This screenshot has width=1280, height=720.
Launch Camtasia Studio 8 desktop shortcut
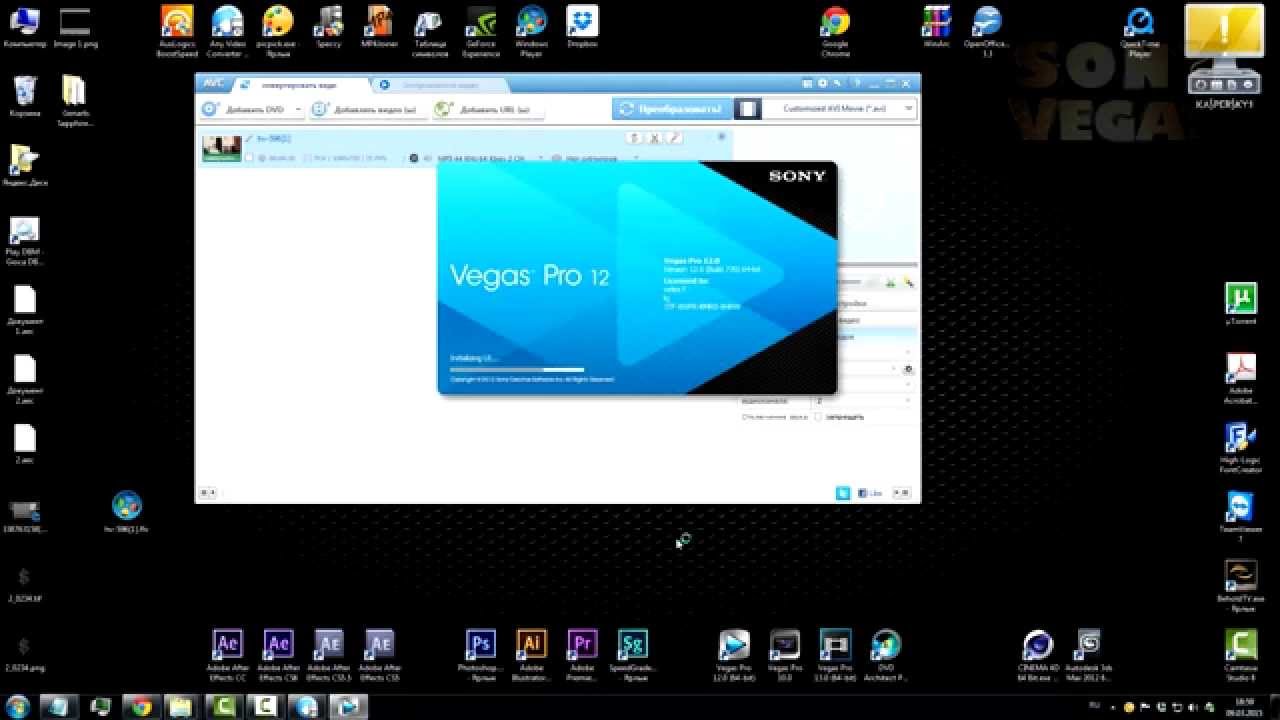[x=1241, y=655]
